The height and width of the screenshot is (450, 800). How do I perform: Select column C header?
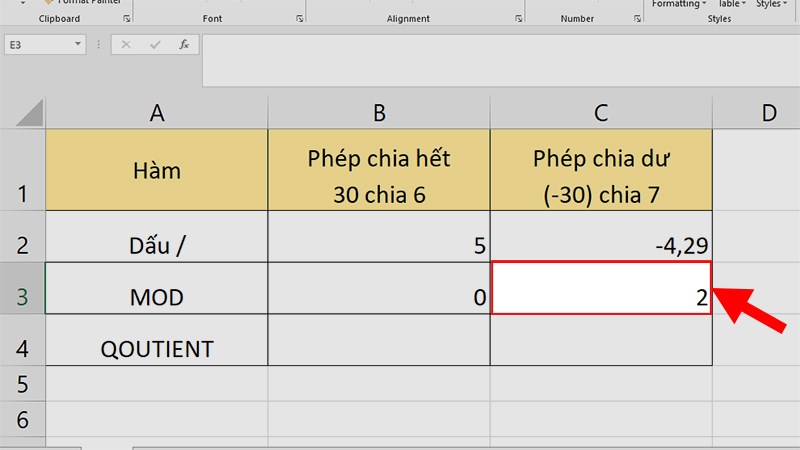coord(601,113)
